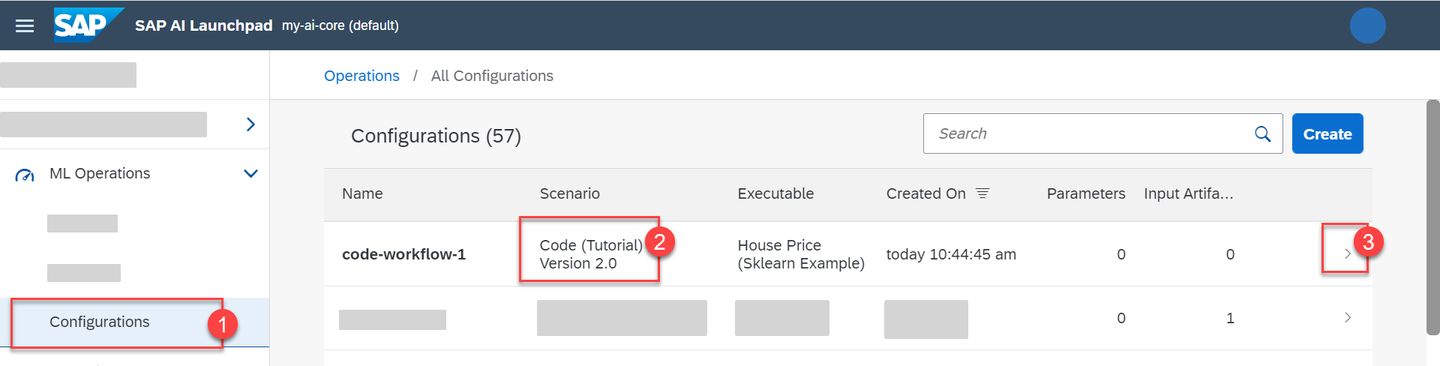This screenshot has width=1440, height=366.
Task: Click the All Configurations breadcrumb text
Action: (492, 76)
